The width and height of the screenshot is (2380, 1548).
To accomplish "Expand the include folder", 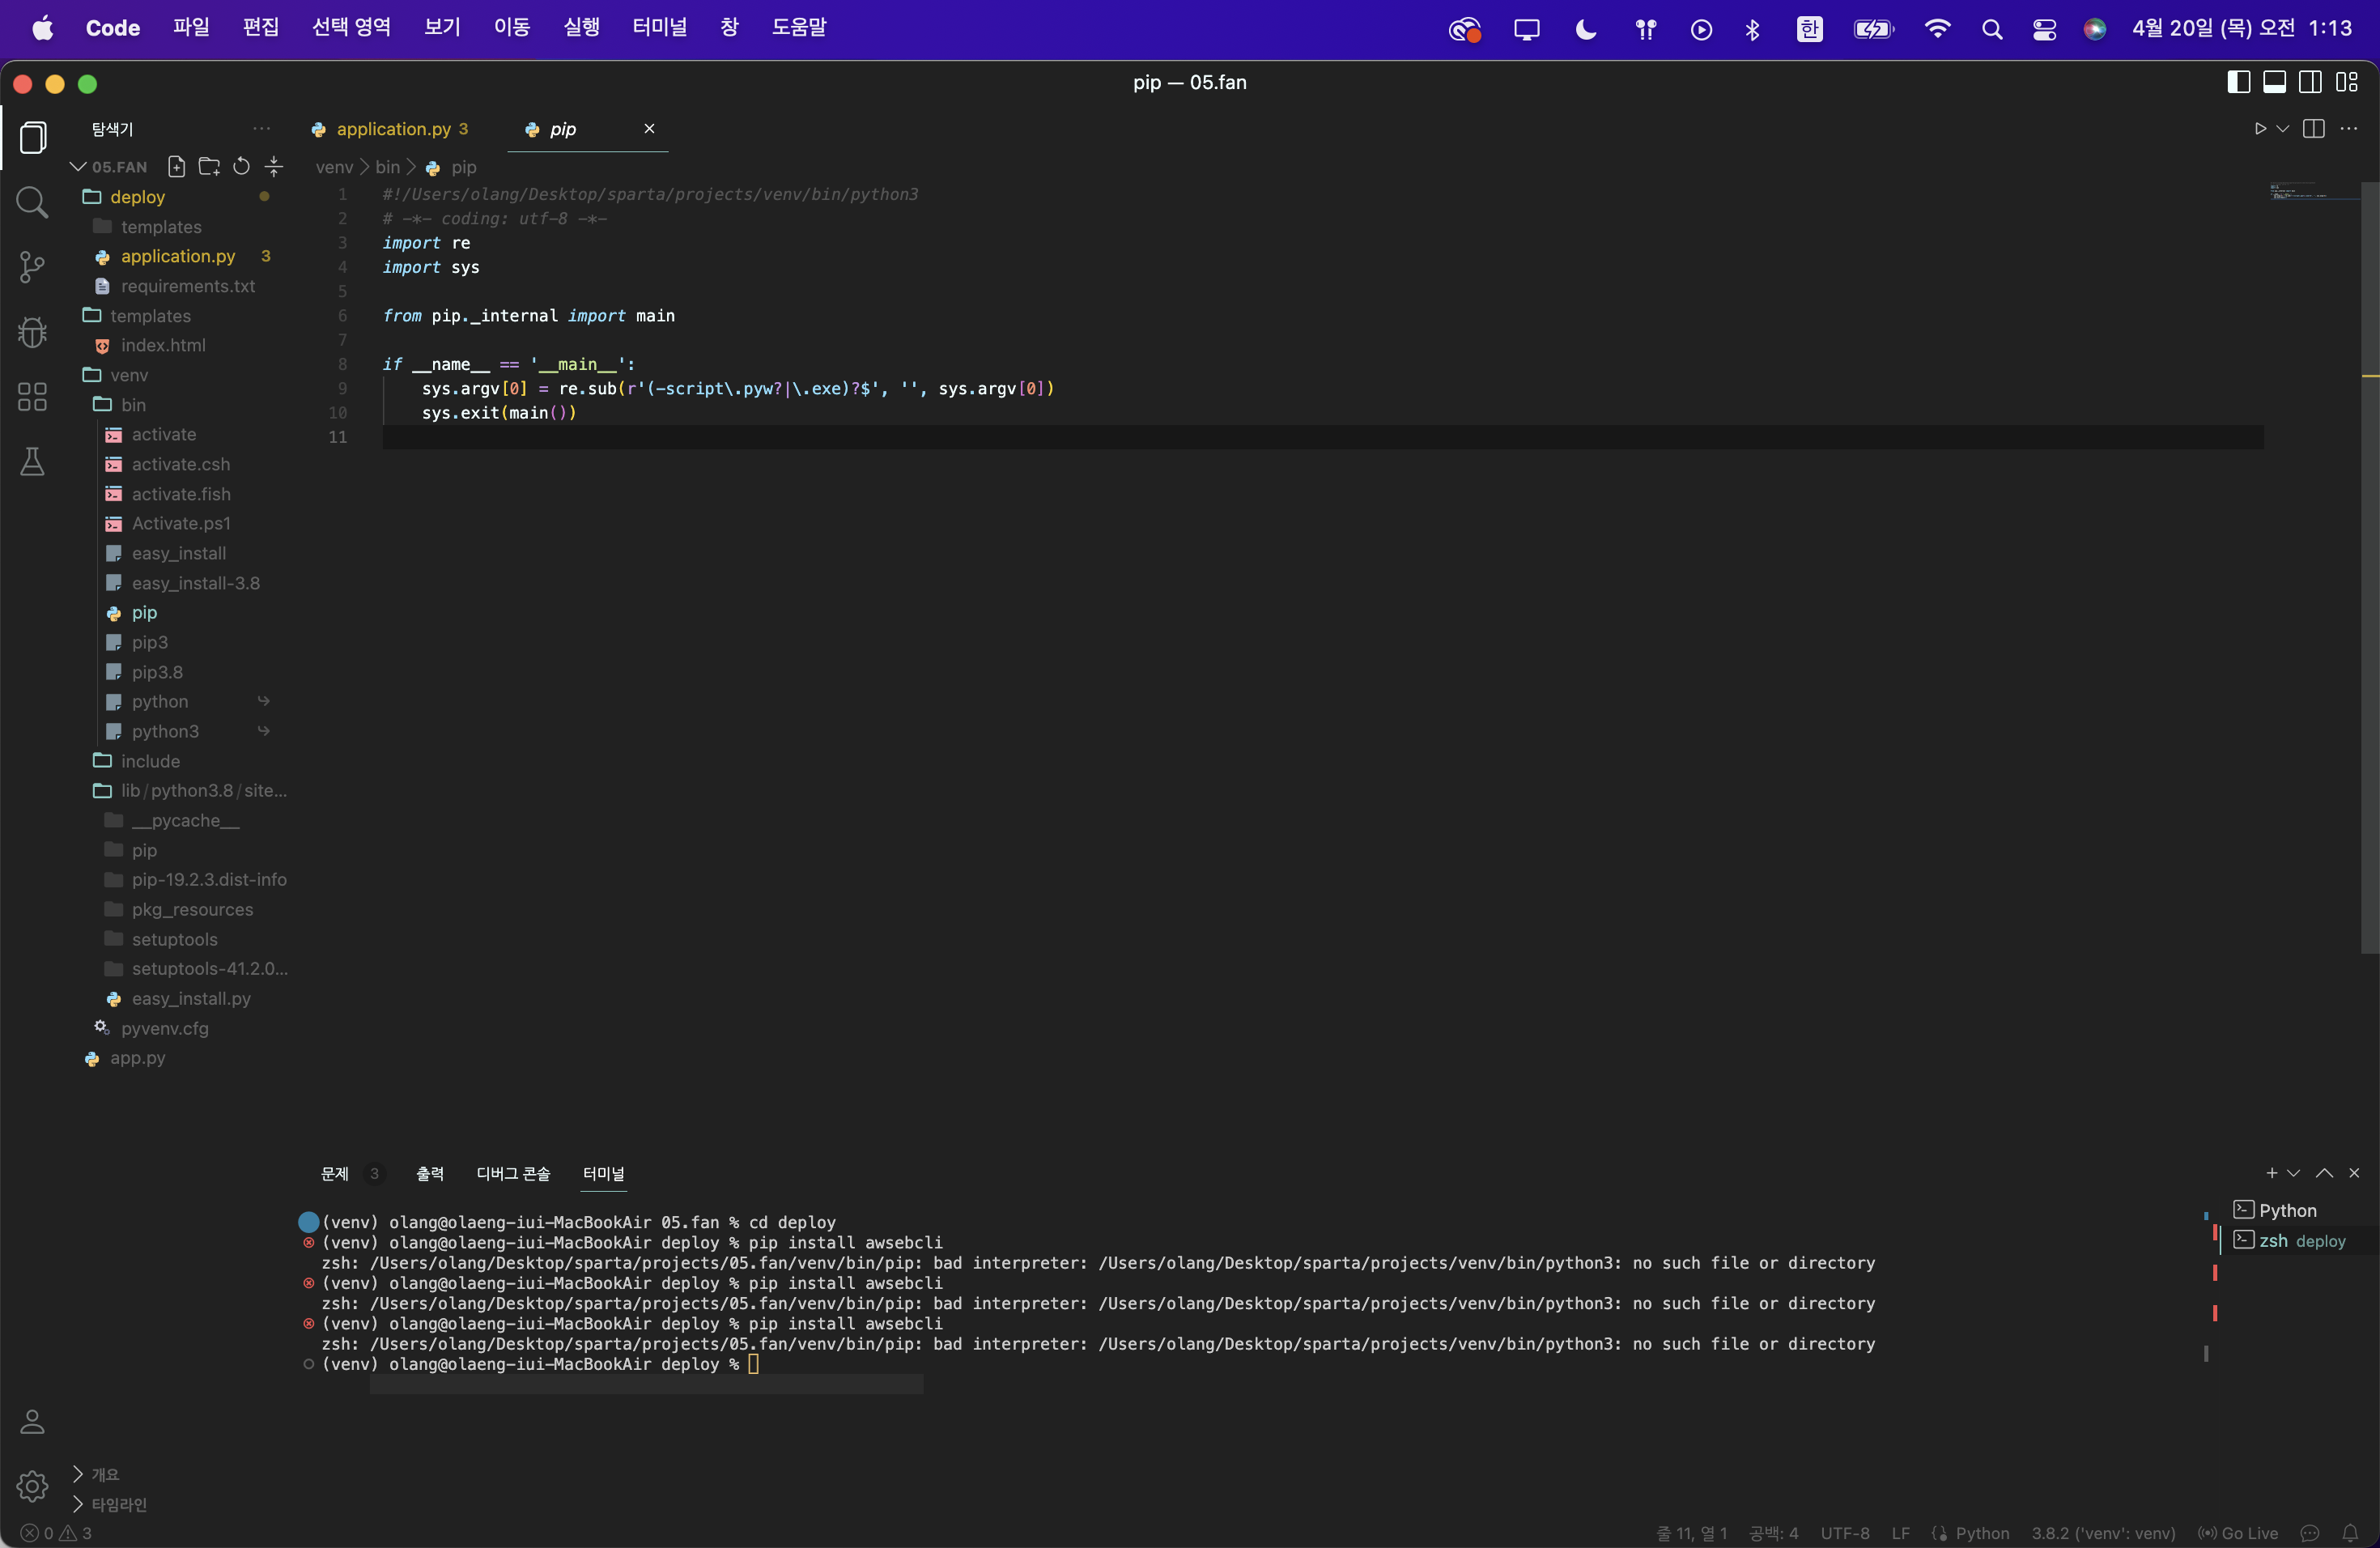I will click(150, 761).
